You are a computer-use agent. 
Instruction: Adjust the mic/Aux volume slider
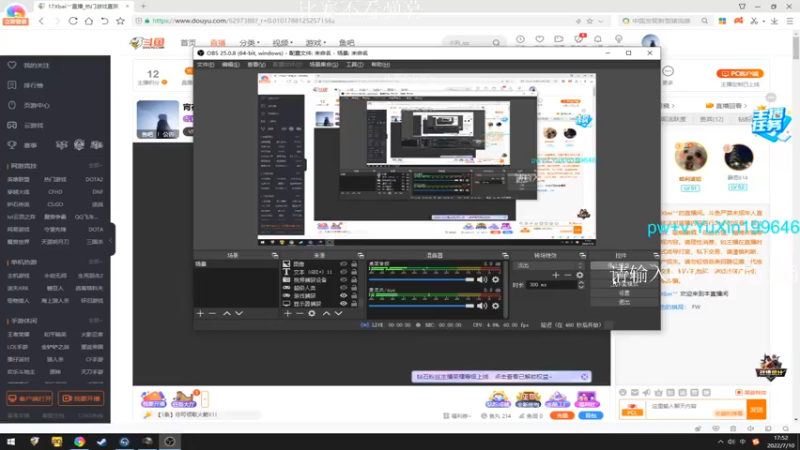[x=421, y=306]
